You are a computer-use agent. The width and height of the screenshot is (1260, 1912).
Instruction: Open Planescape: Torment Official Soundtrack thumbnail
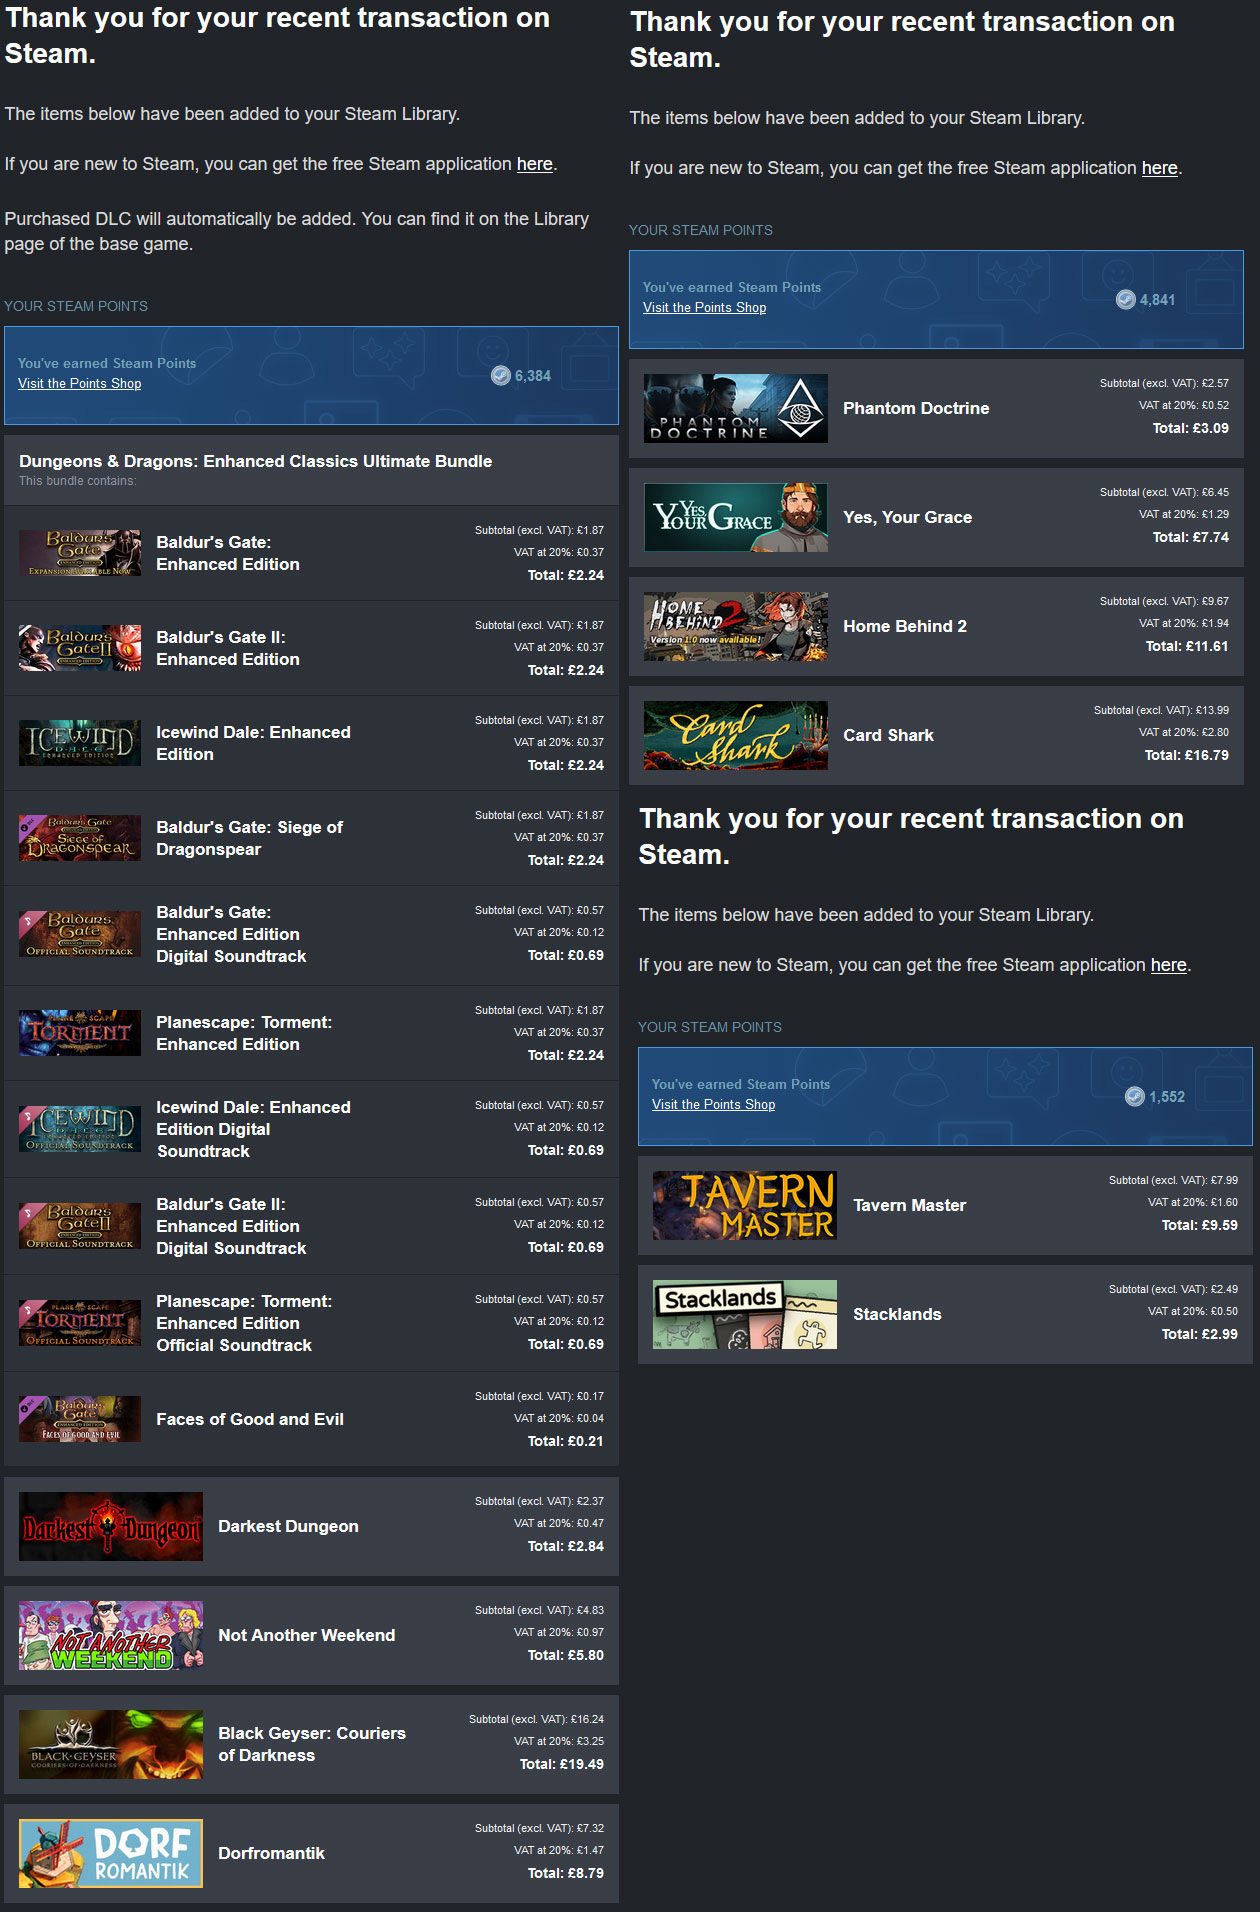pos(80,1323)
